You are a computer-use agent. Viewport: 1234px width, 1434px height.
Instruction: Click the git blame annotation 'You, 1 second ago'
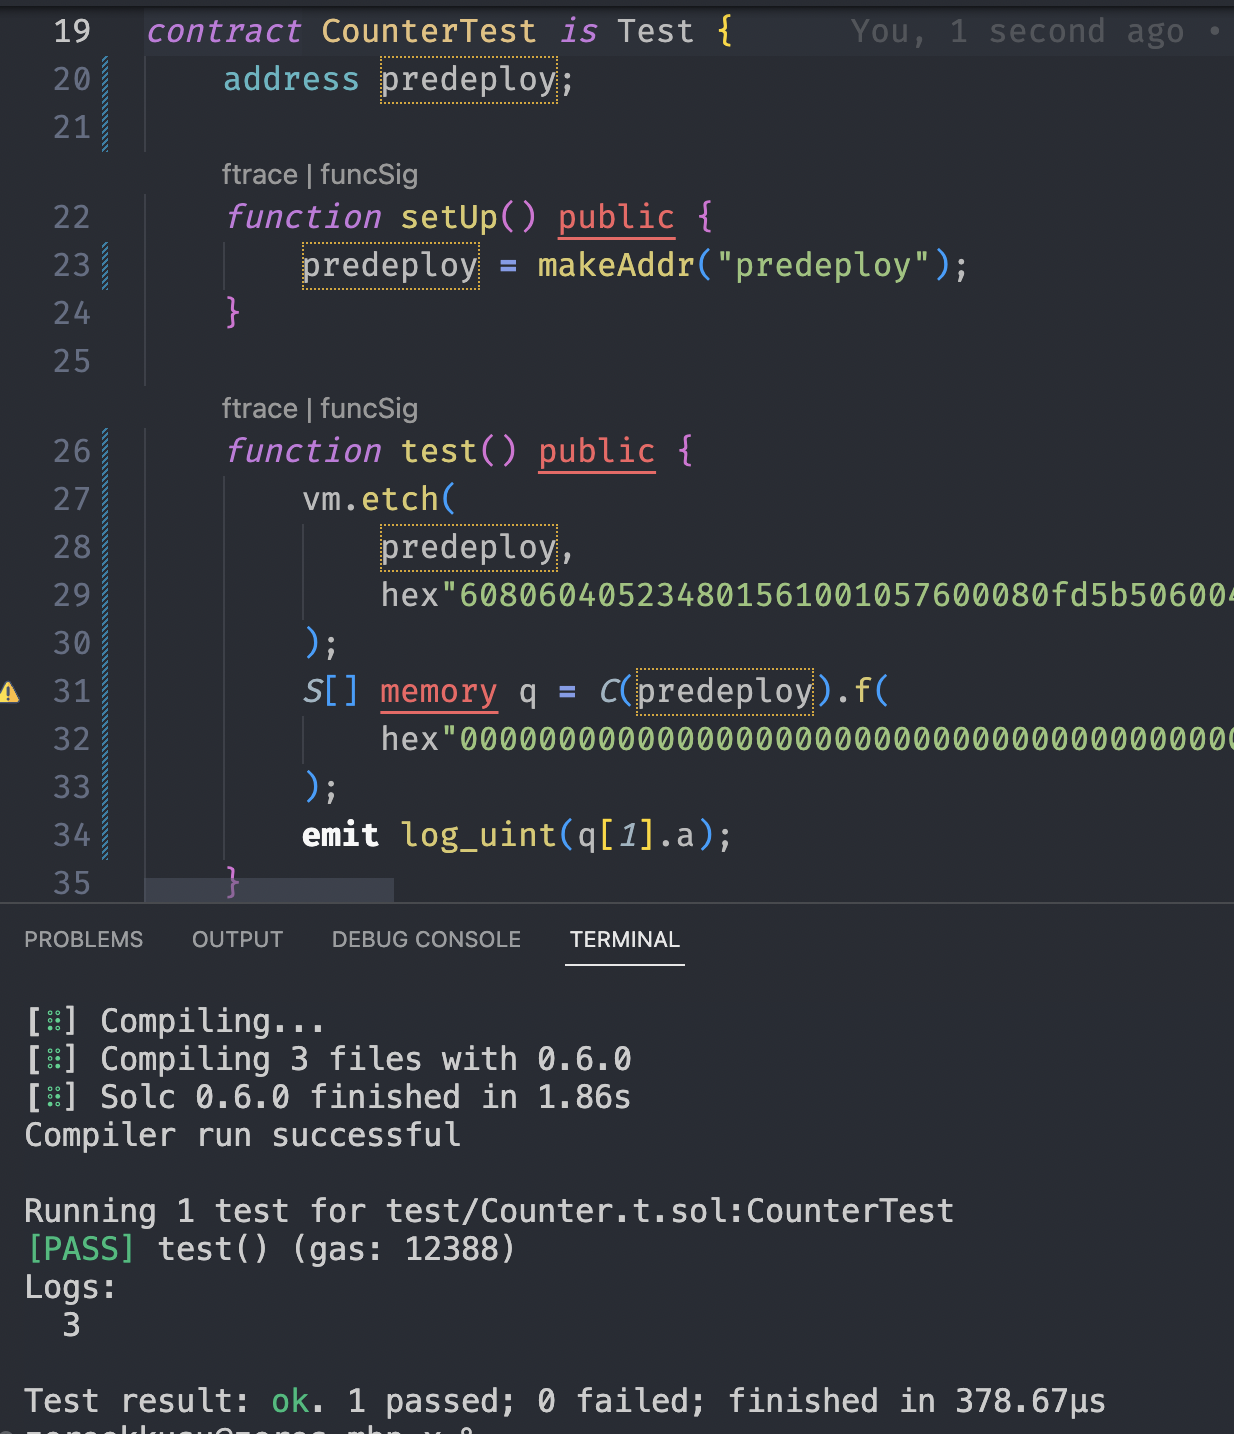point(1017,31)
